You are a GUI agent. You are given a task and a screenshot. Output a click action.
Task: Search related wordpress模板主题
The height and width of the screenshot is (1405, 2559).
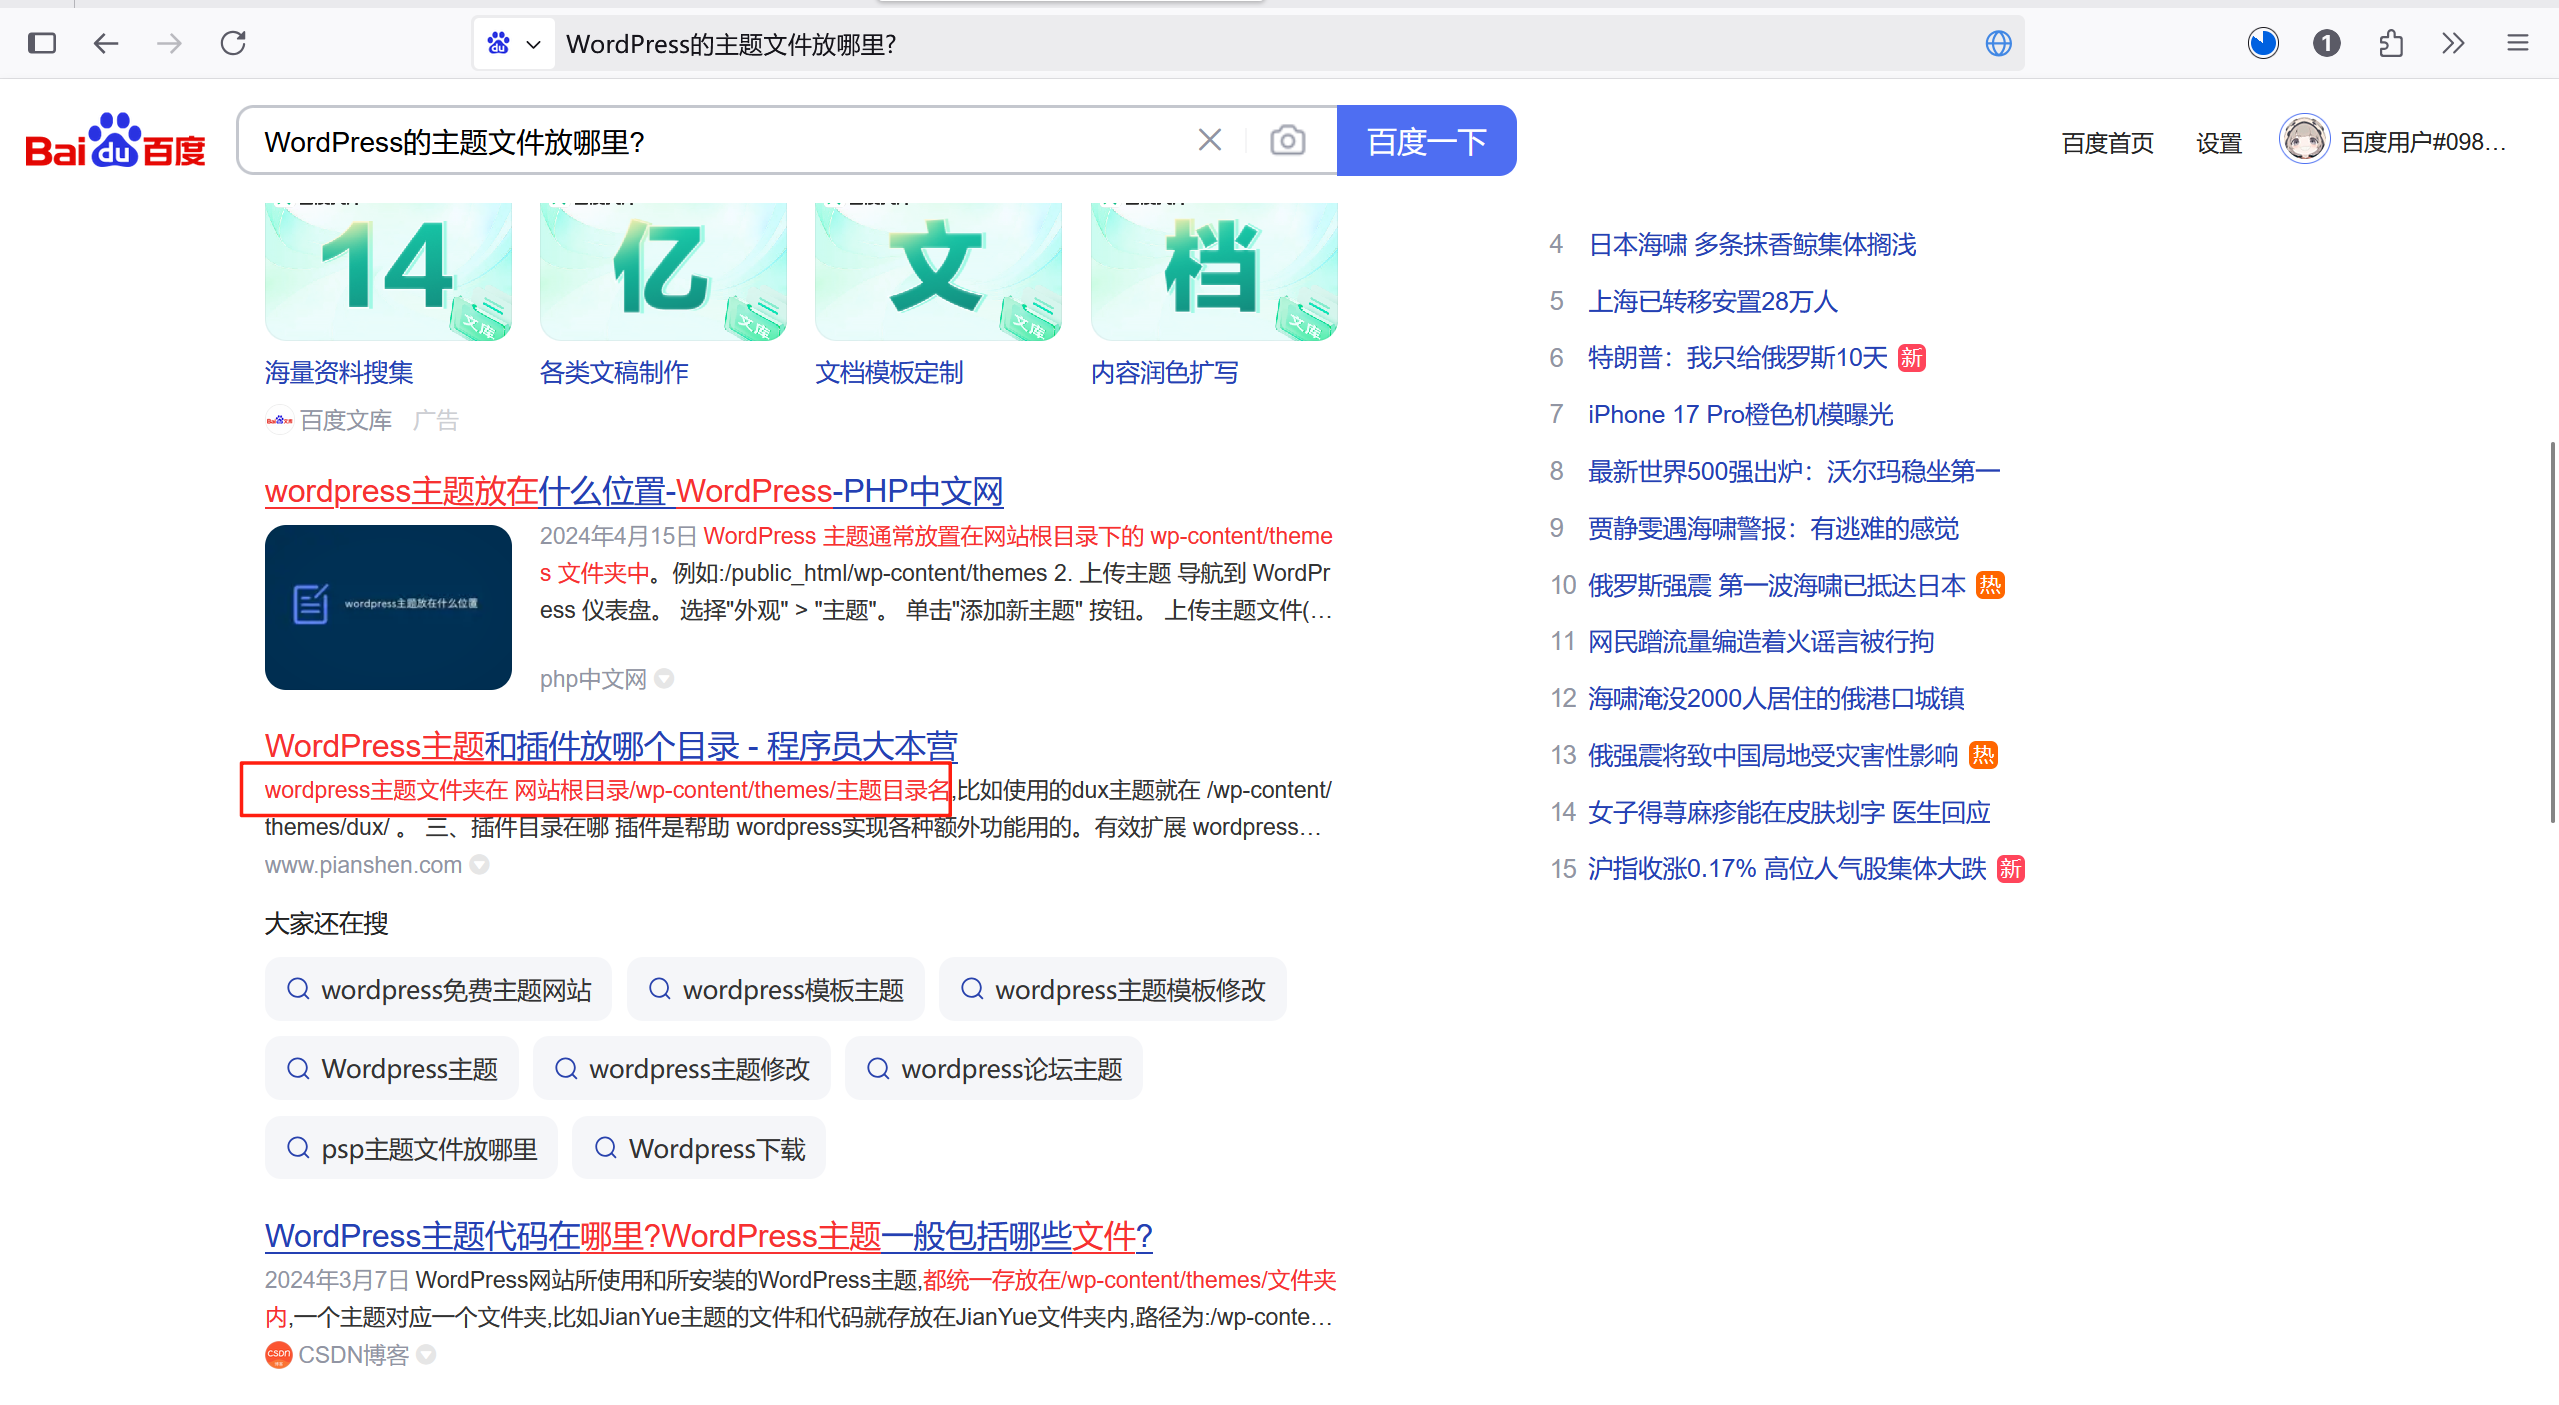[776, 990]
